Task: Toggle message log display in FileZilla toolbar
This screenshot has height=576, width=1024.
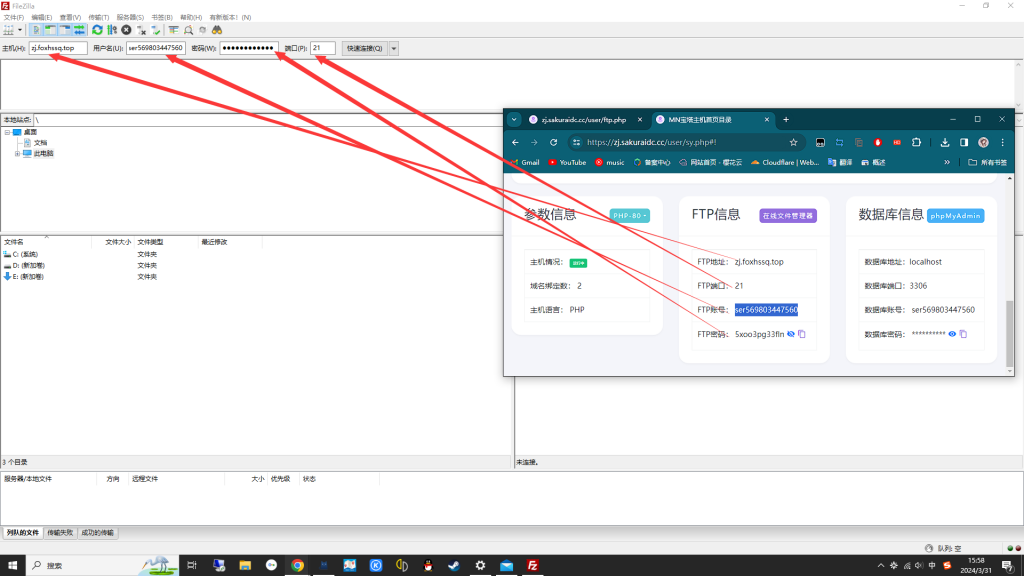Action: tap(36, 30)
